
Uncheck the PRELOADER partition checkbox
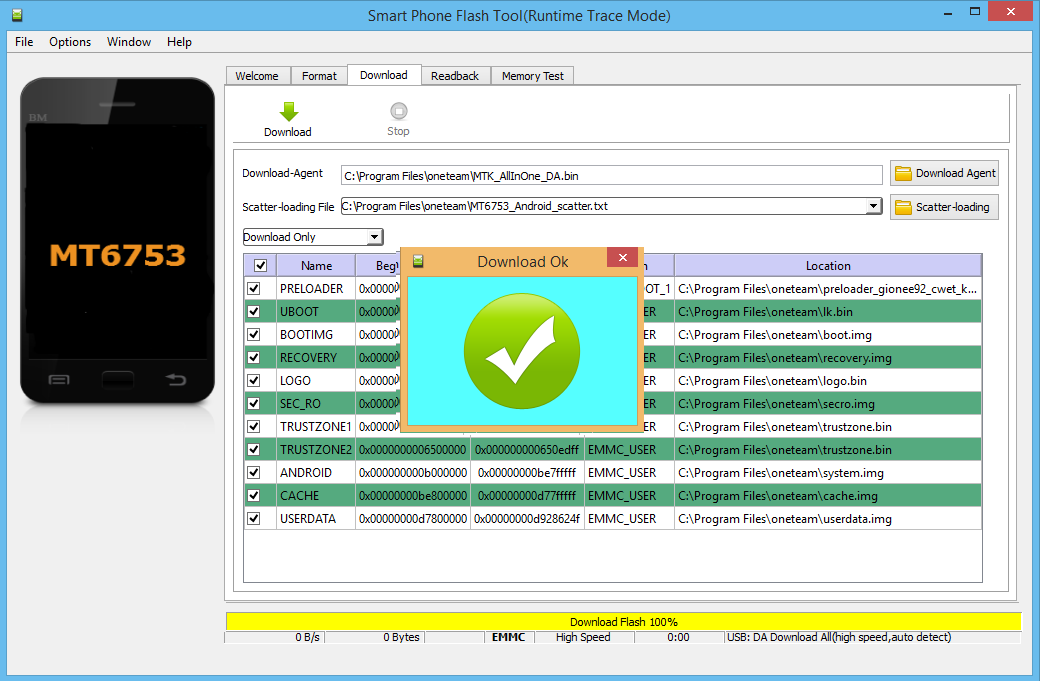[x=254, y=288]
